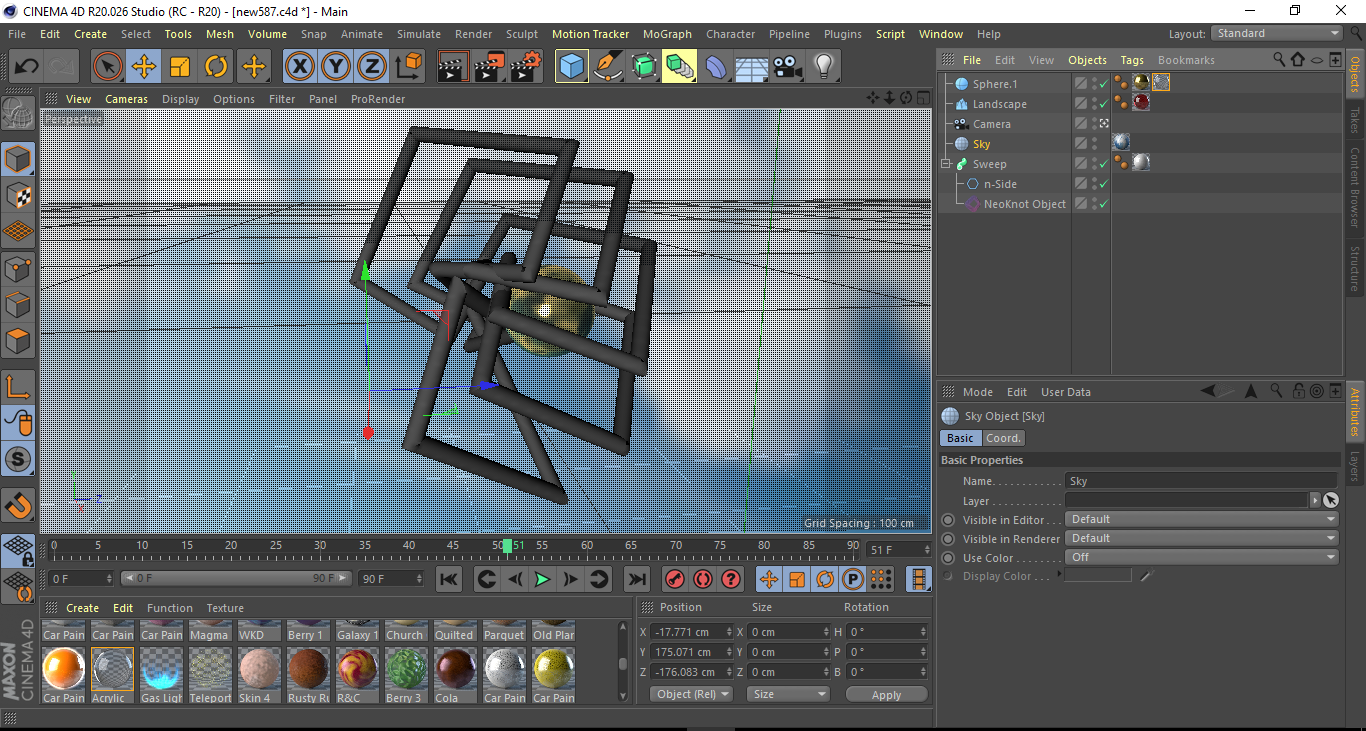
Task: Click Display Color swatch
Action: (1098, 576)
